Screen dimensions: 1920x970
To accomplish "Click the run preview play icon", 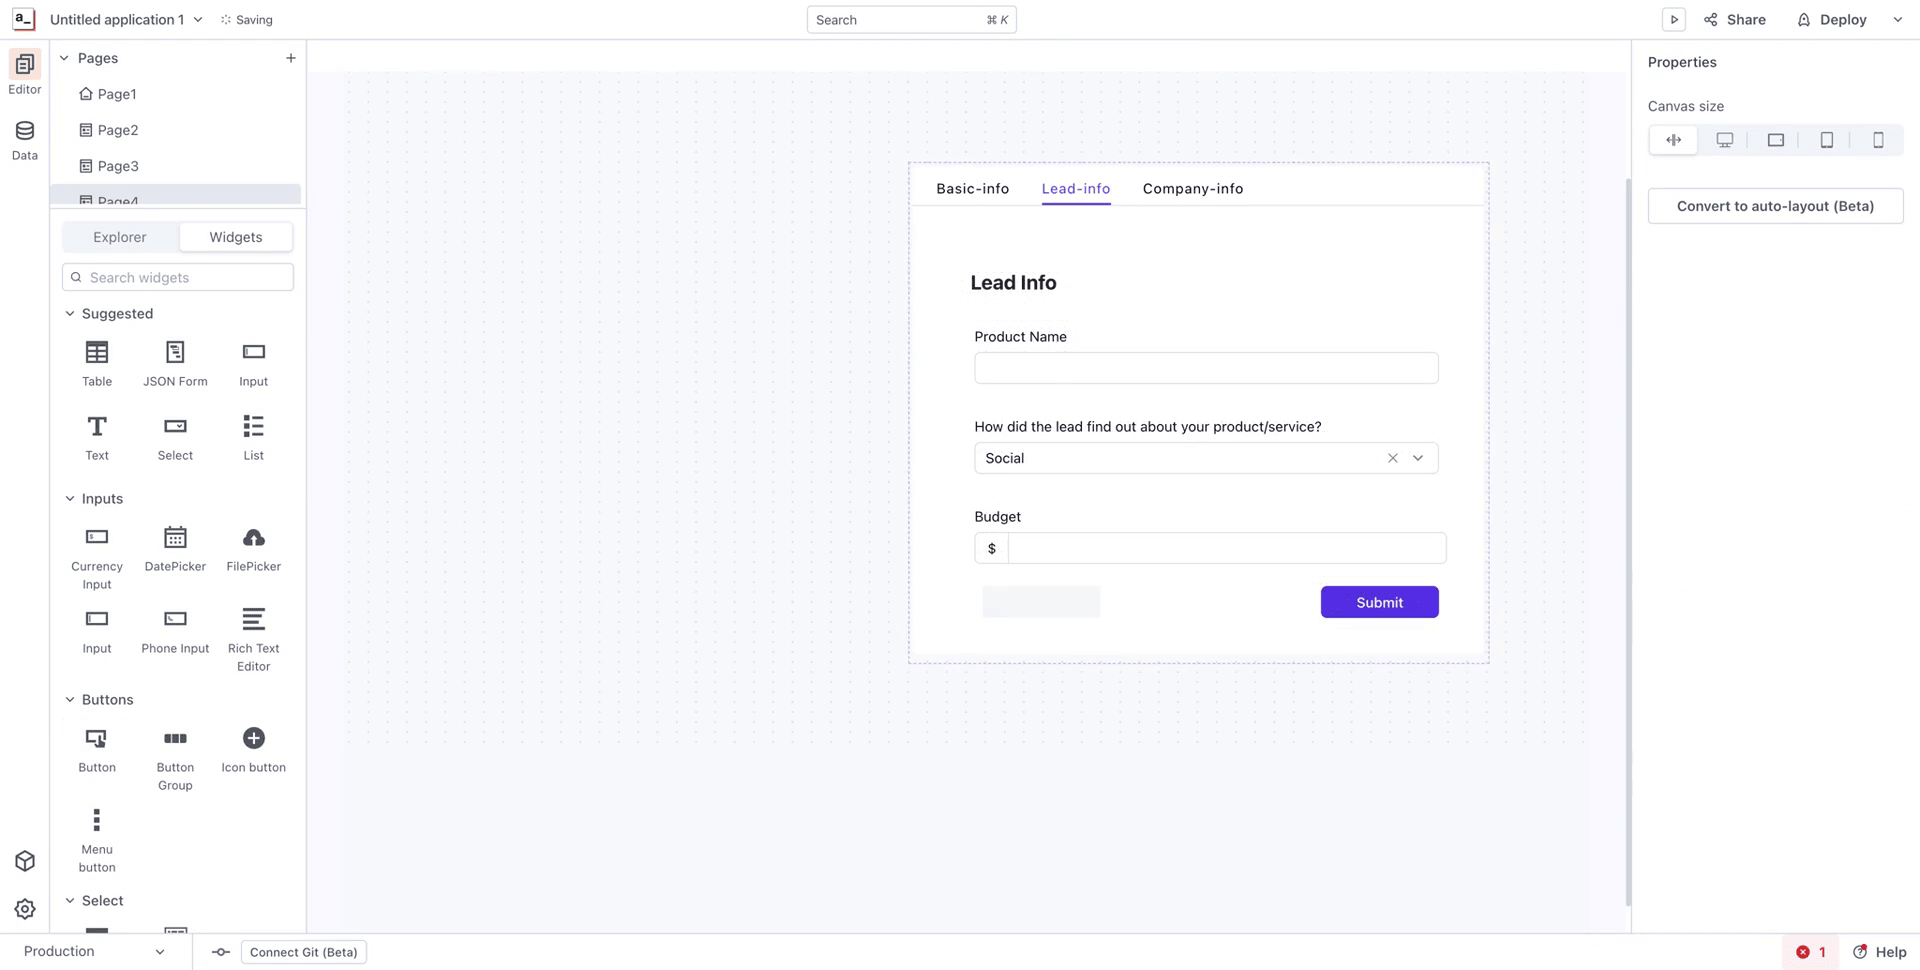I will [x=1674, y=19].
